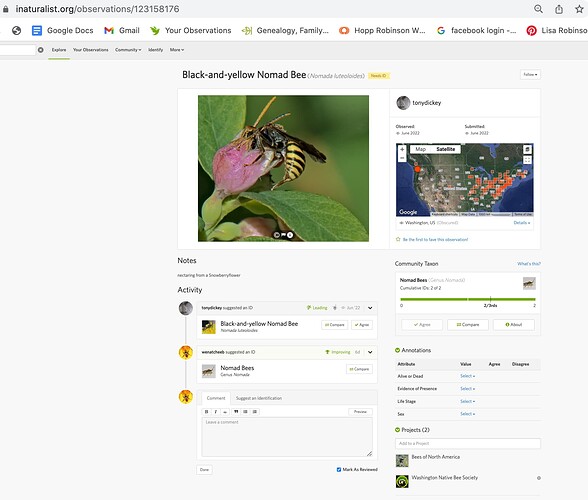Open the Bees of North America project
588x500 pixels.
pos(435,457)
